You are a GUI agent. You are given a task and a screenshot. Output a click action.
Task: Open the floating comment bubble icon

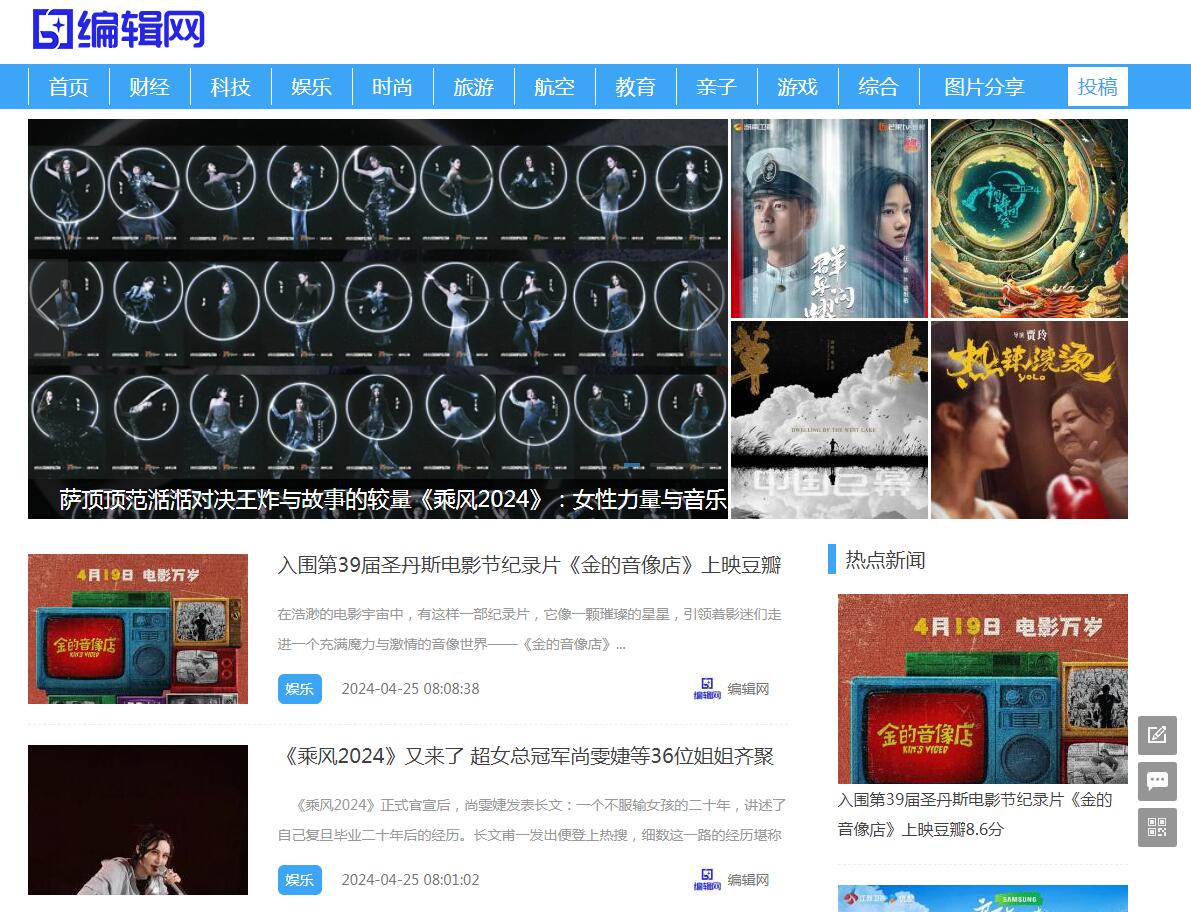1157,781
